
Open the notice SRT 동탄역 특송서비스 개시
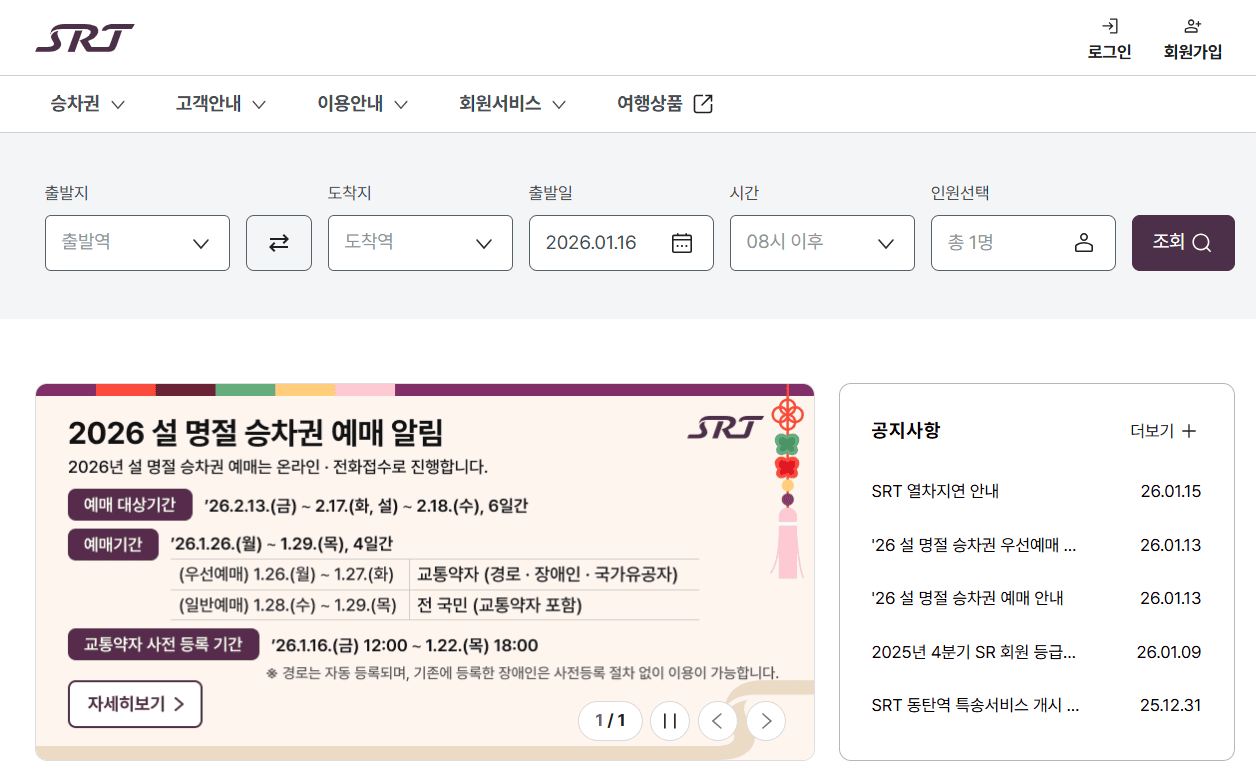point(975,705)
